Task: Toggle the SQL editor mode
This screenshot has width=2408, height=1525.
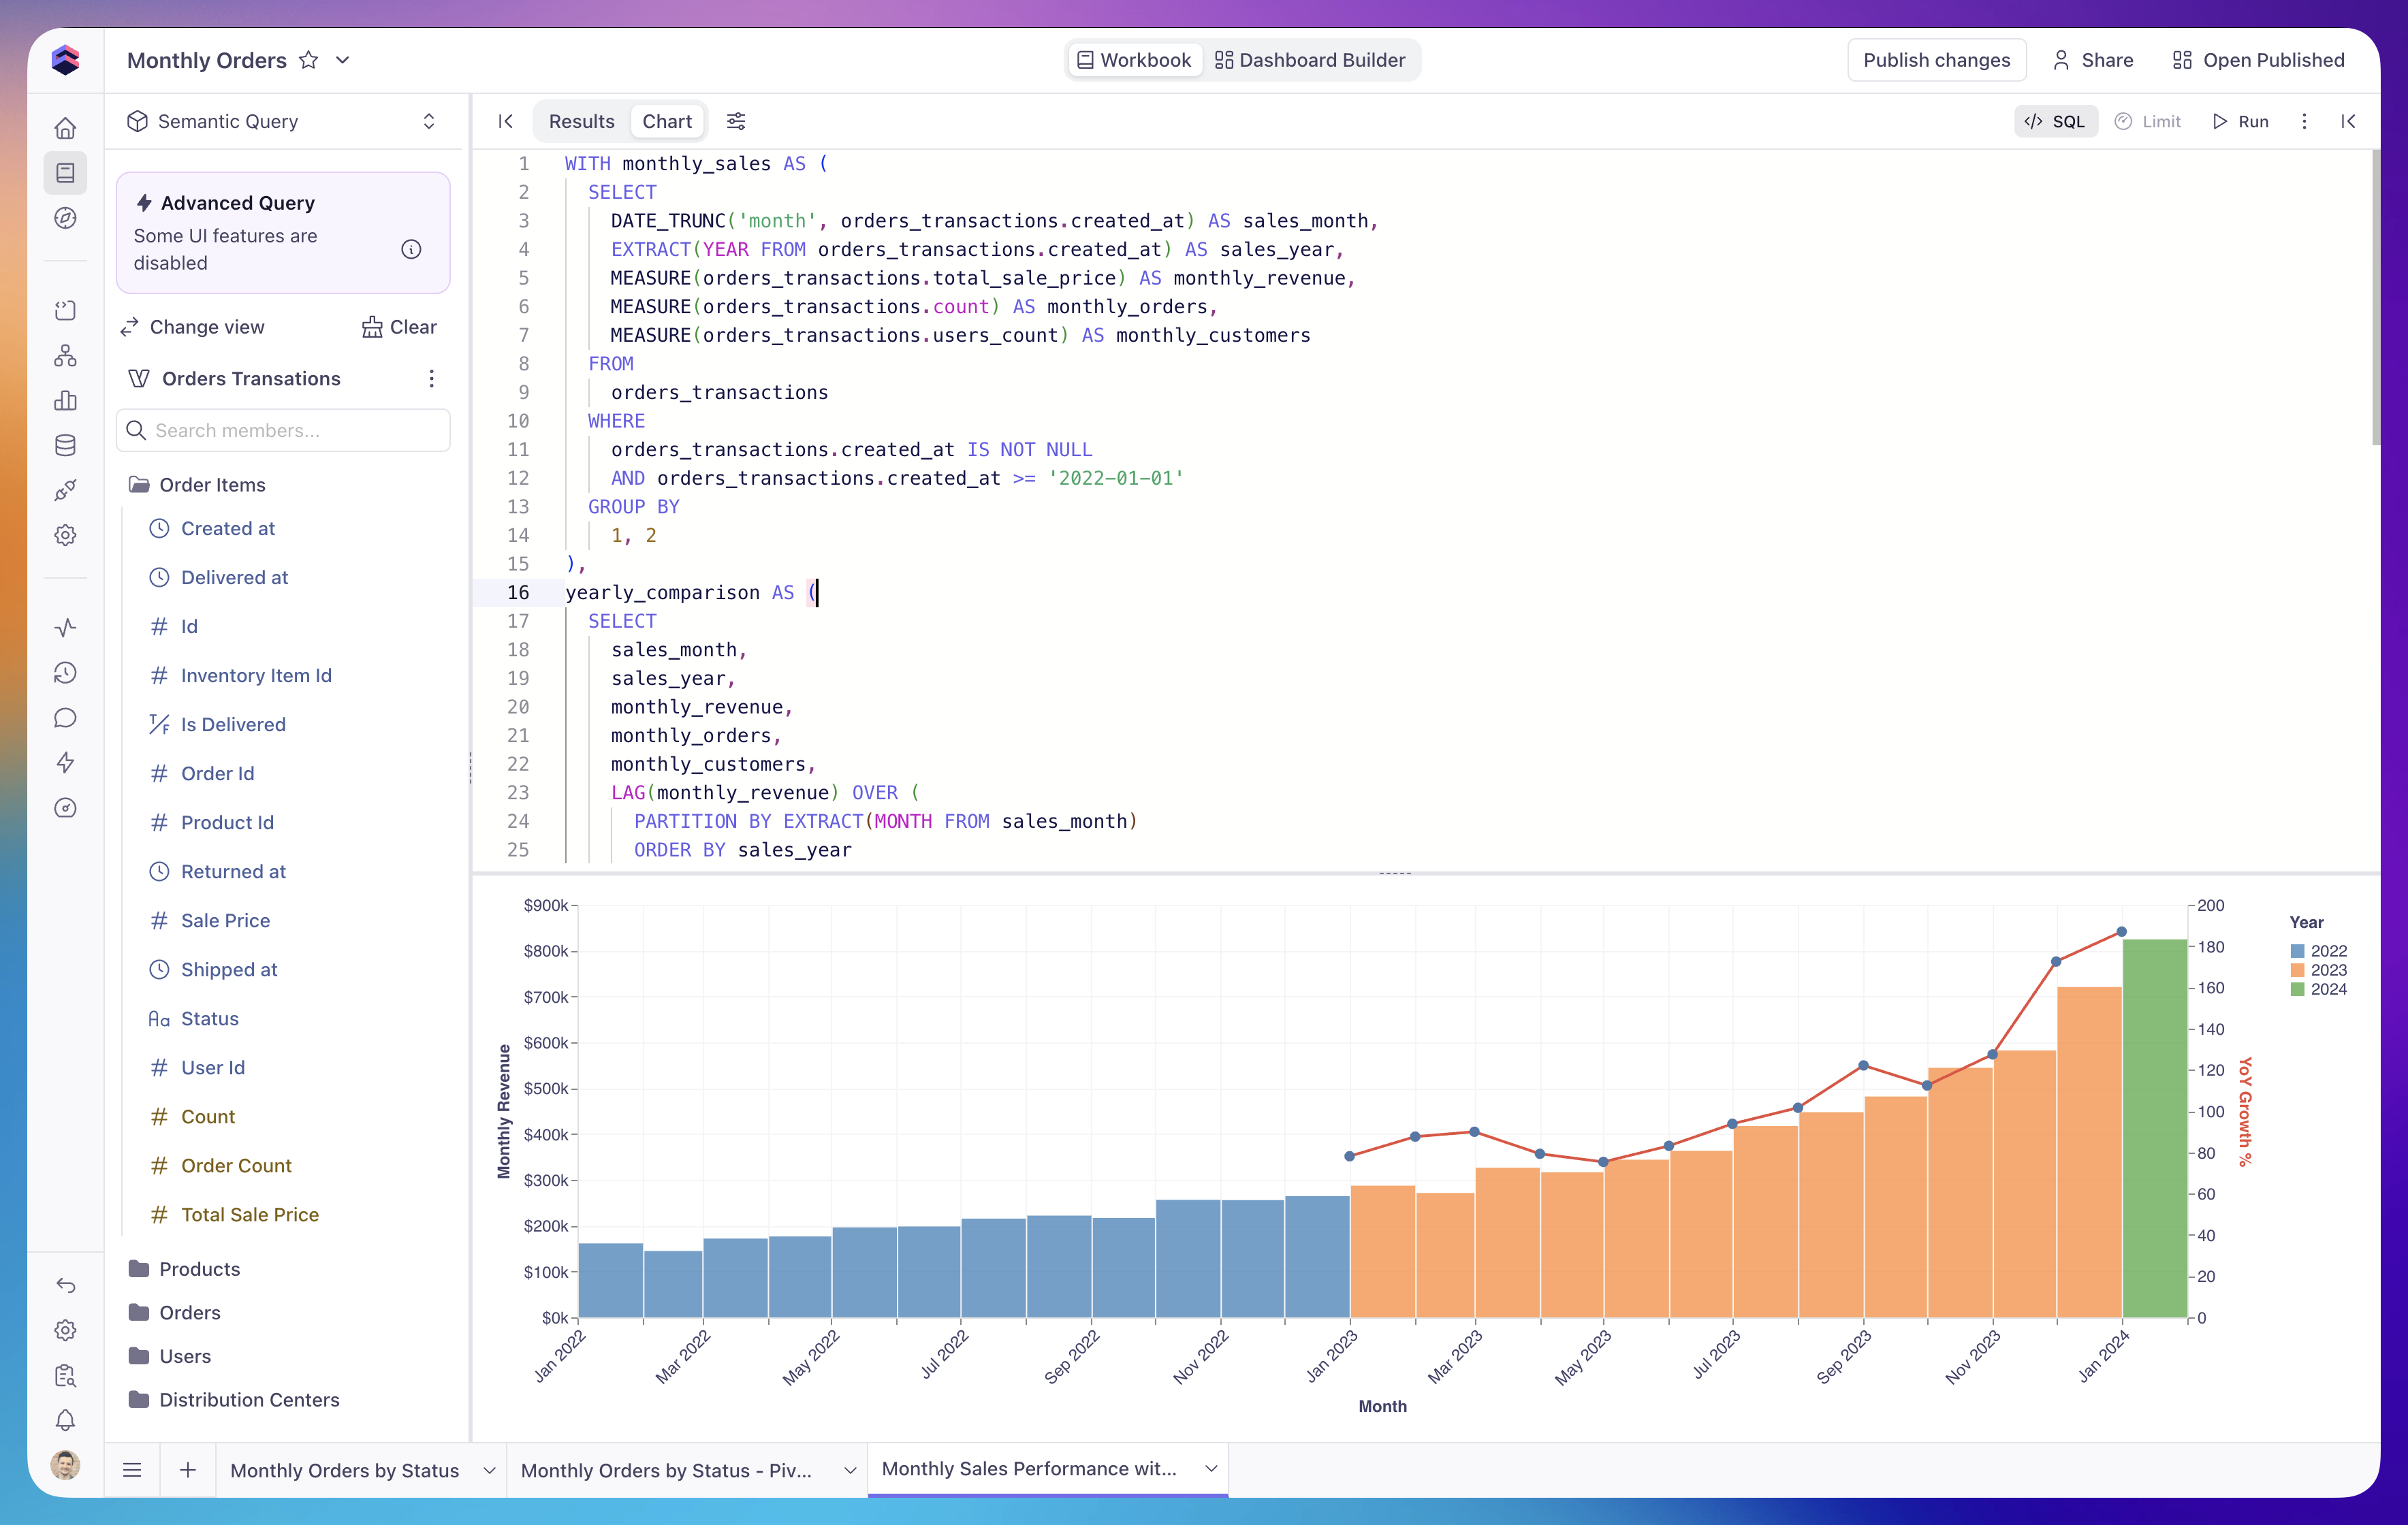Action: pyautogui.click(x=2056, y=121)
